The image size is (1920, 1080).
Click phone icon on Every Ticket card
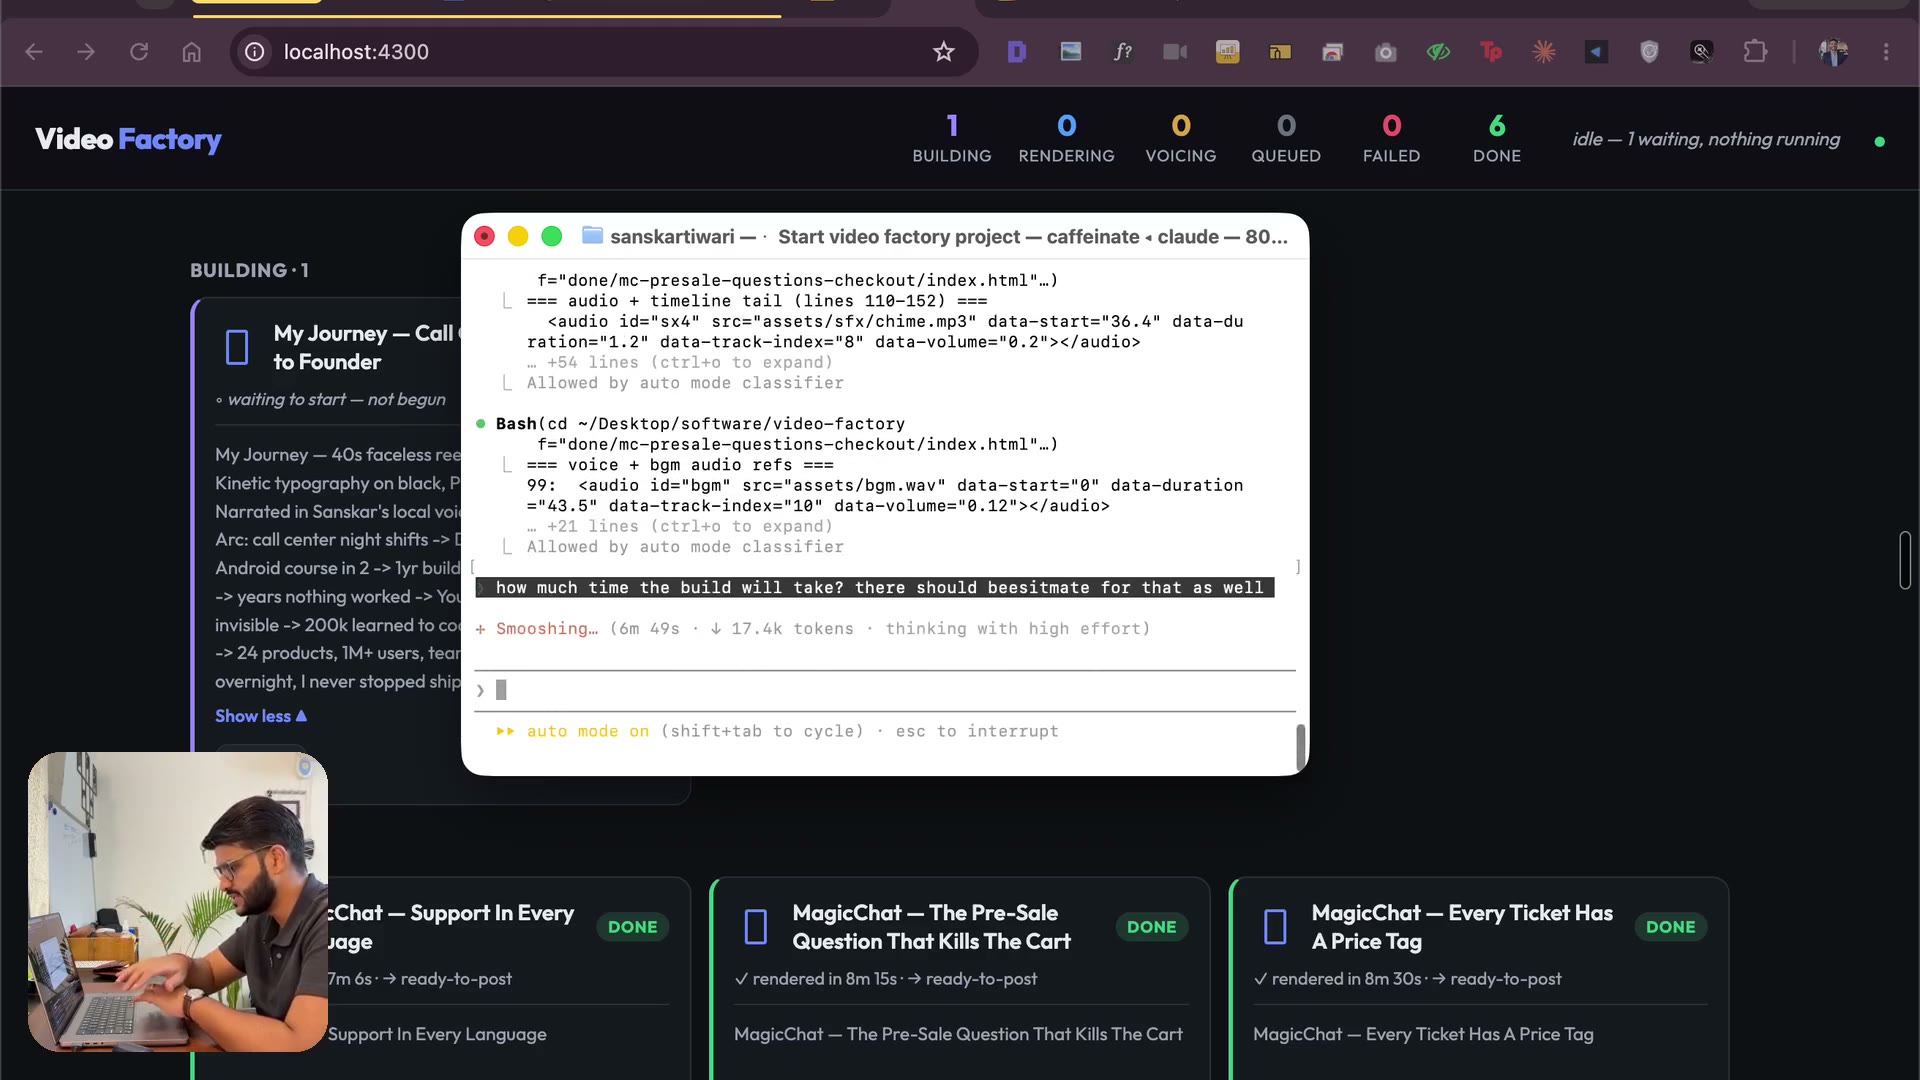1275,927
